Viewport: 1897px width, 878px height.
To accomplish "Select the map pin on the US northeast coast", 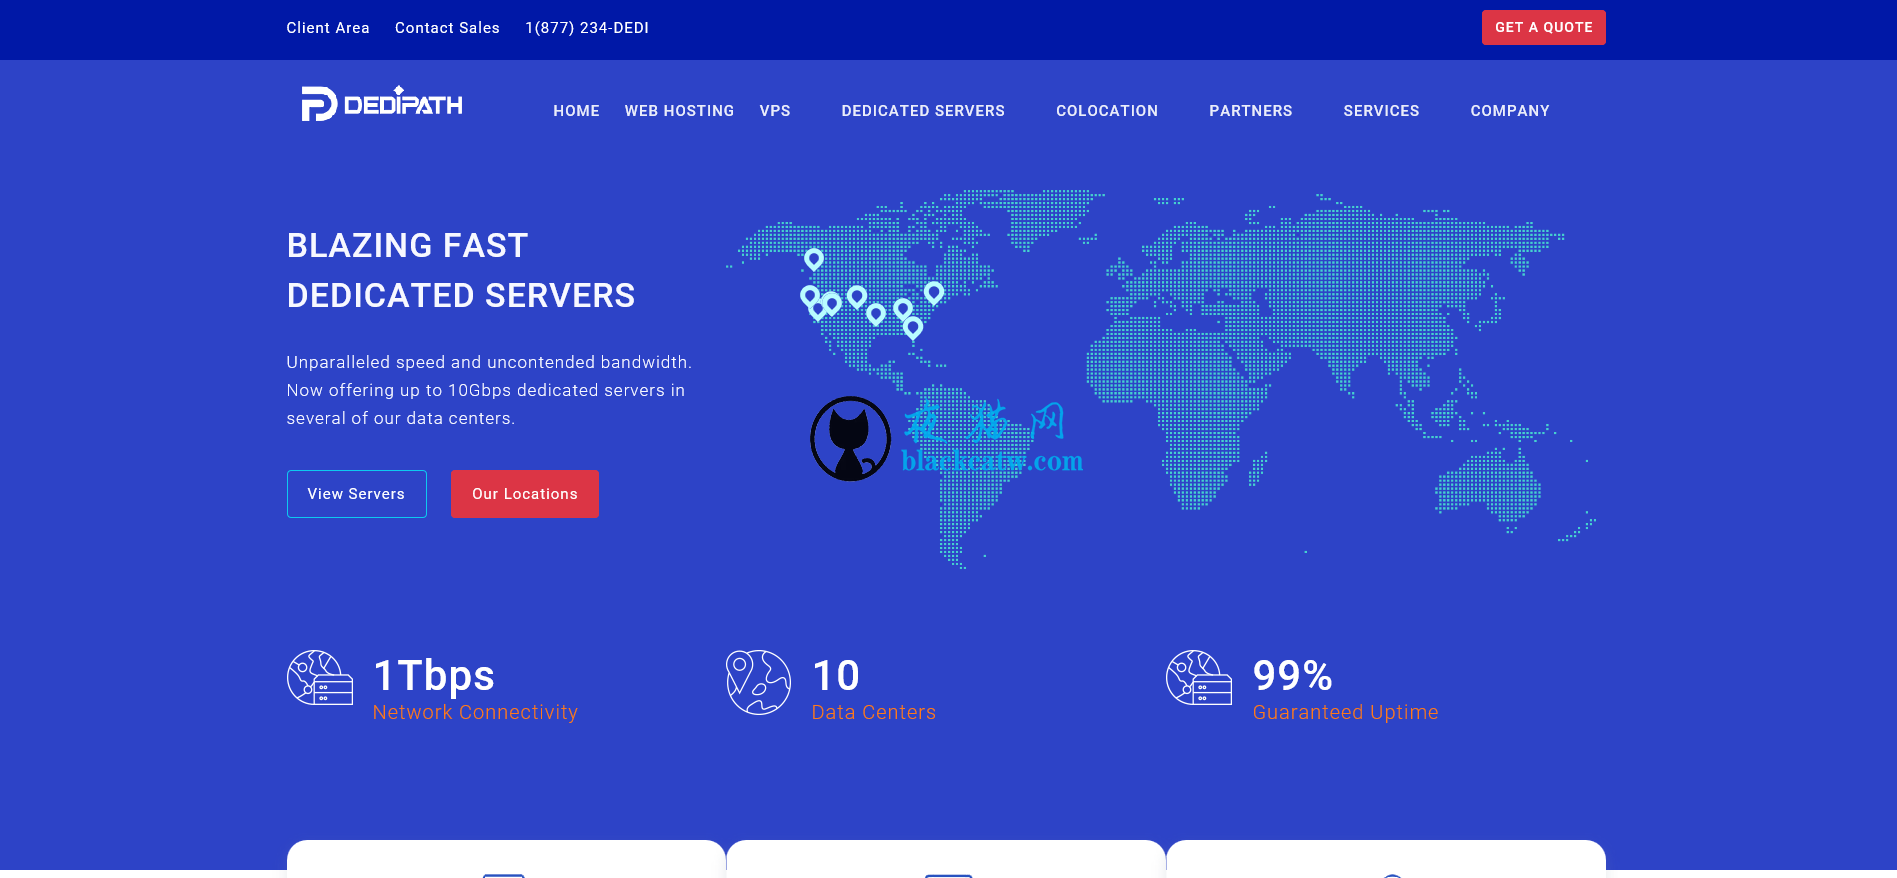I will coord(934,292).
